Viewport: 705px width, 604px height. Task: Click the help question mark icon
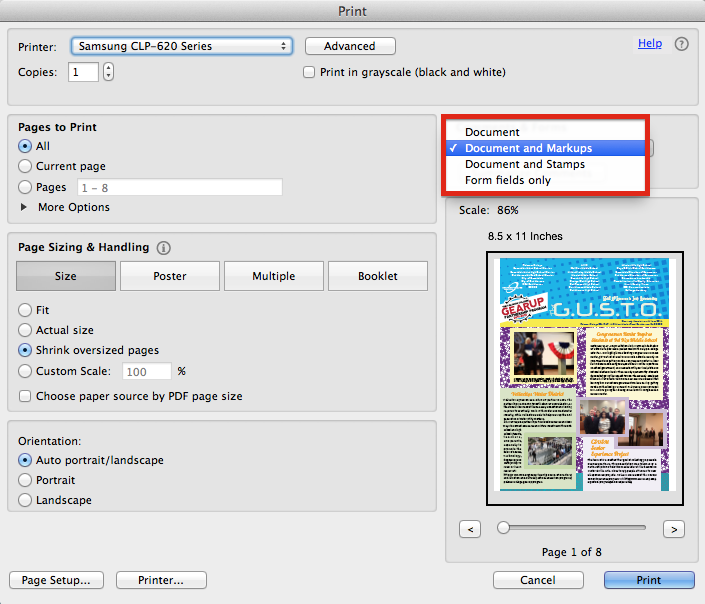[681, 44]
